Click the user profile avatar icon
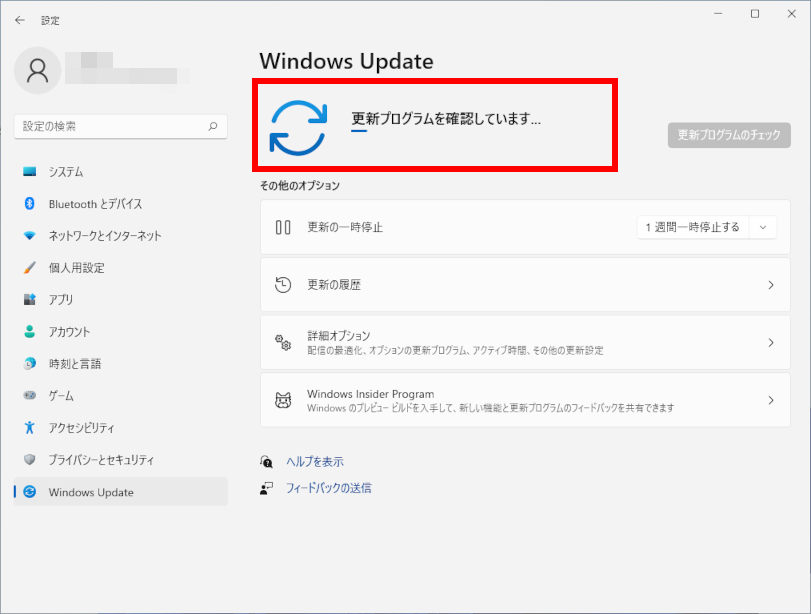The image size is (811, 614). pyautogui.click(x=38, y=70)
